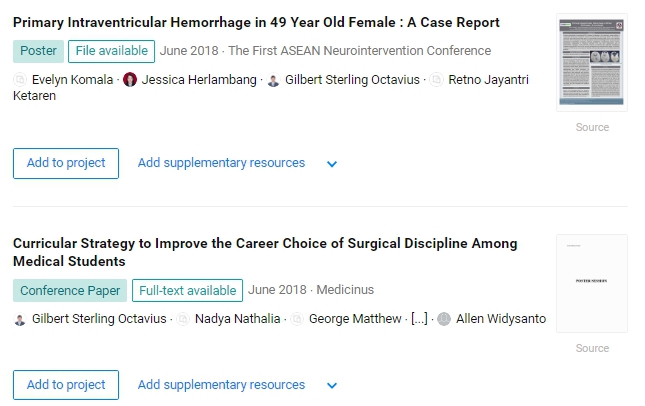Image resolution: width=645 pixels, height=406 pixels.
Task: Open the conference paper preview thumbnail
Action: tap(592, 283)
